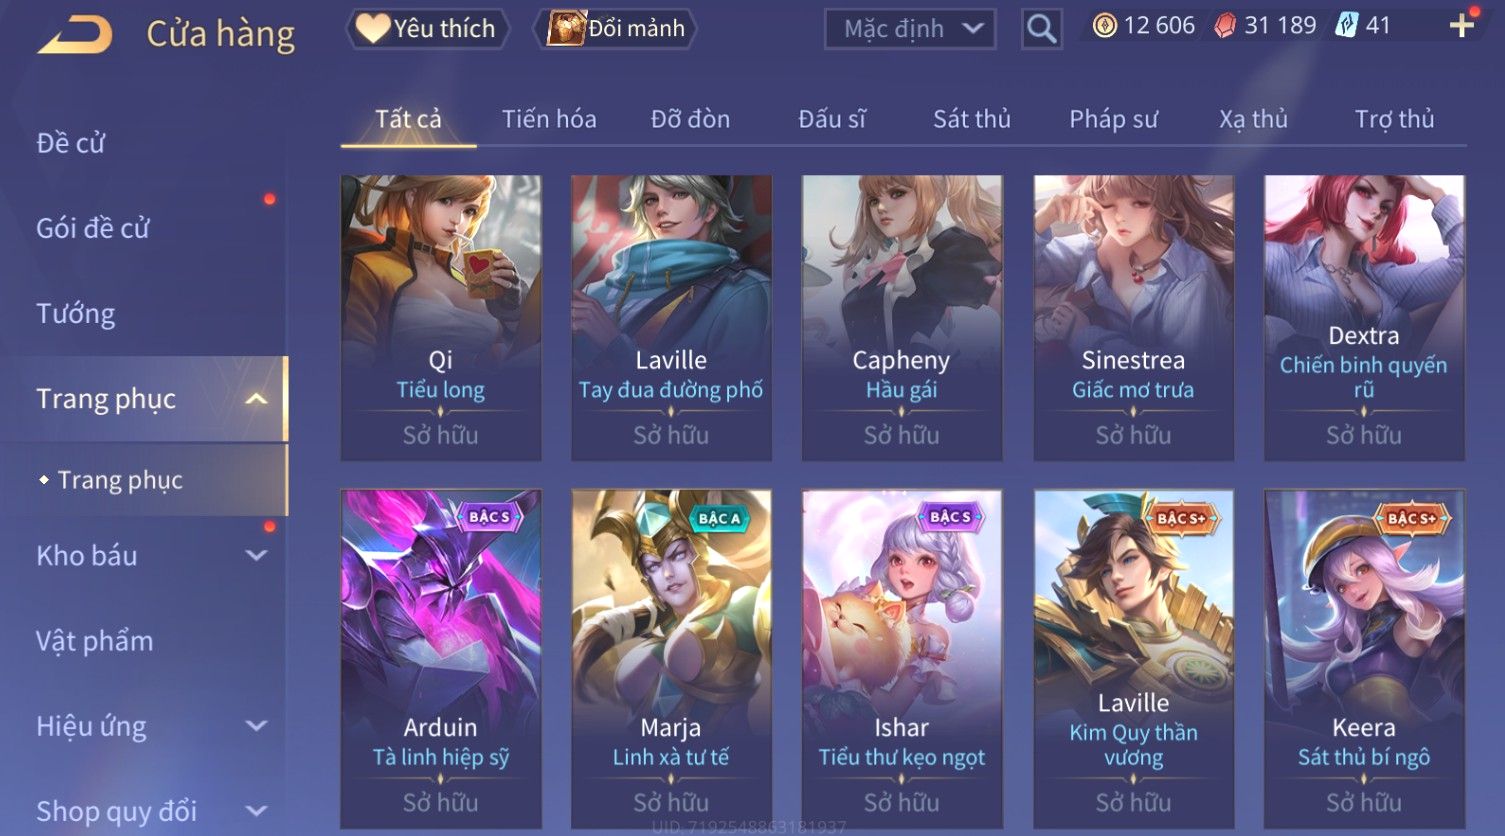Select the Tiến hóa tab

point(549,119)
